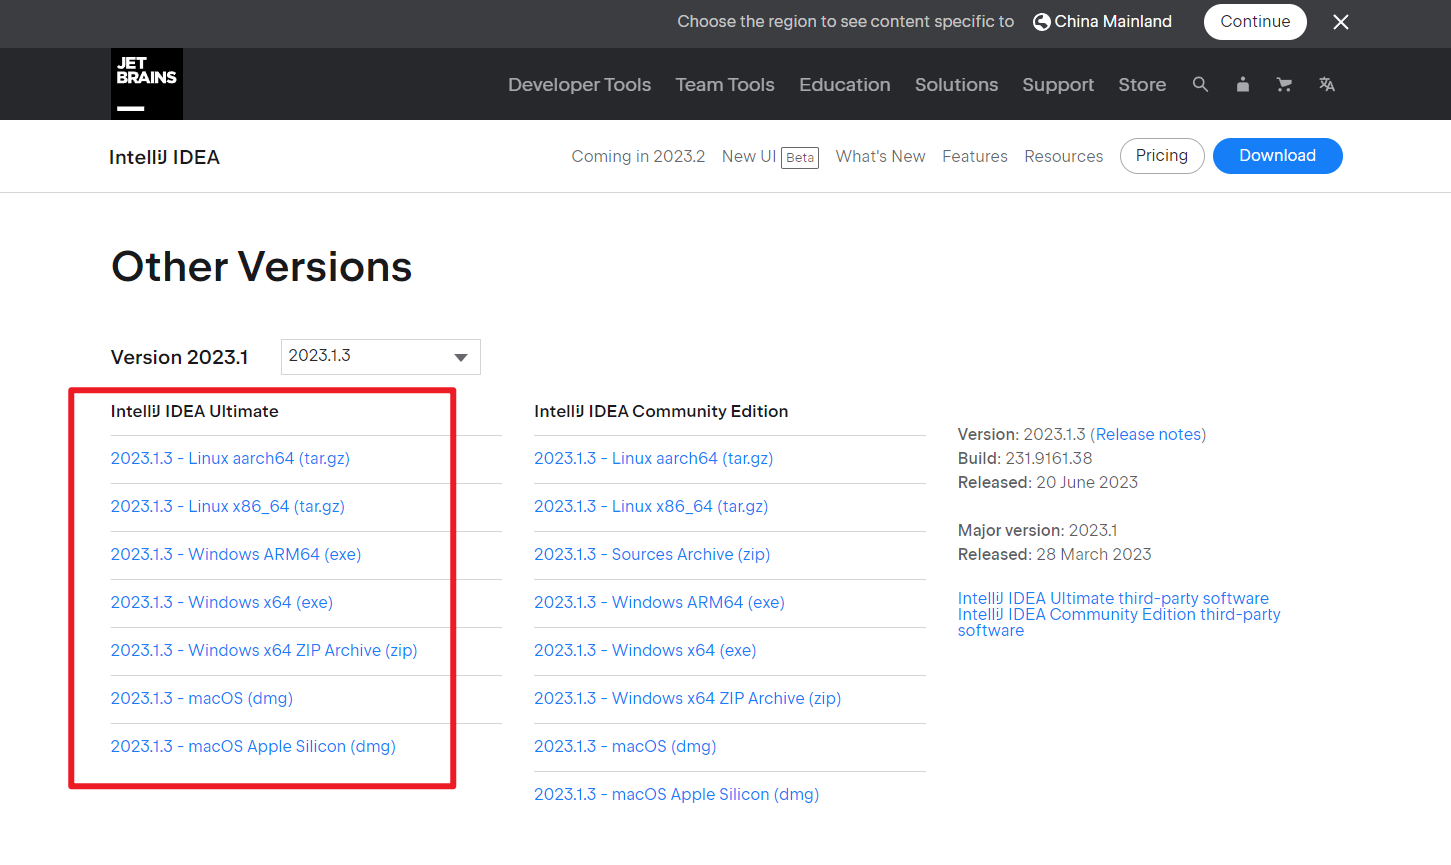
Task: Download Ultimate 2023.1.3 Windows ARM64 exe
Action: tap(236, 555)
